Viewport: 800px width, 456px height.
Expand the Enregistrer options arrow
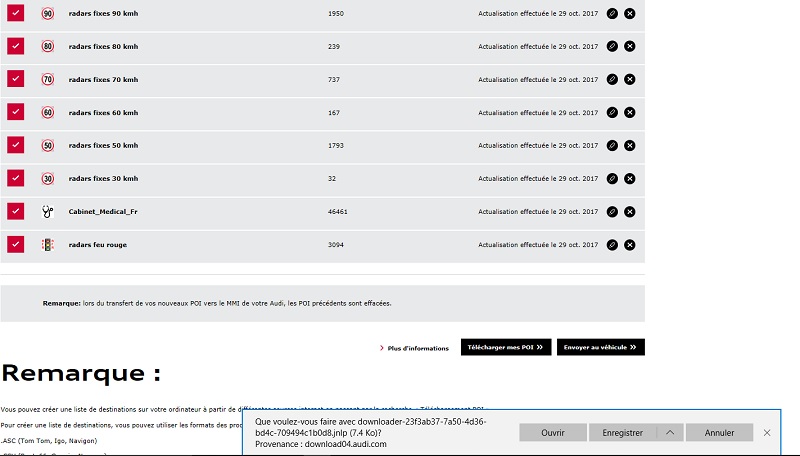[670, 432]
